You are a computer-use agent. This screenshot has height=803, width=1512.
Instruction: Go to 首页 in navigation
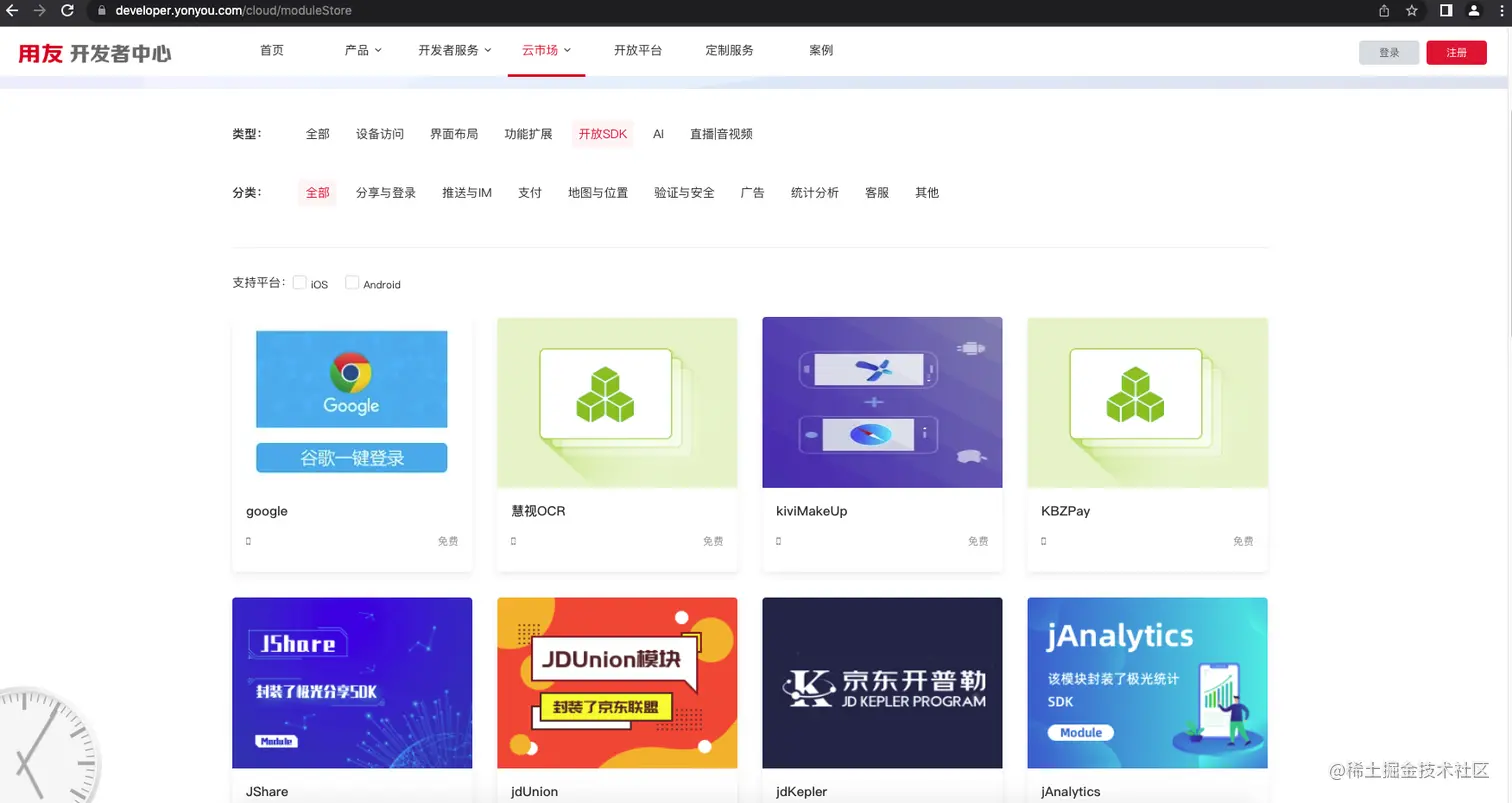272,50
